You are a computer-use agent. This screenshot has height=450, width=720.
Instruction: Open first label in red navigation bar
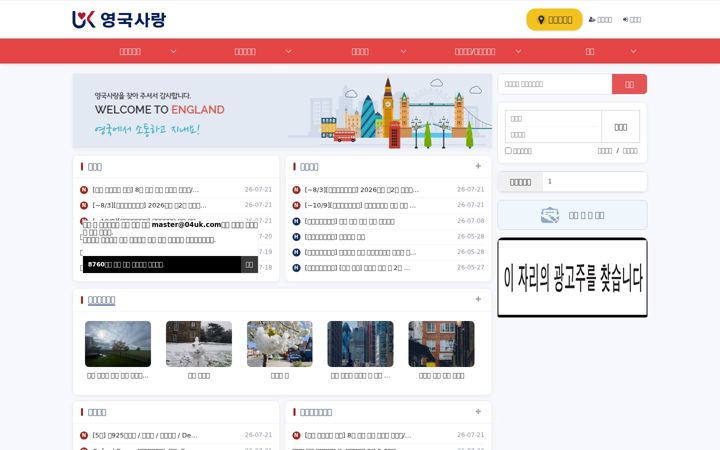click(130, 51)
